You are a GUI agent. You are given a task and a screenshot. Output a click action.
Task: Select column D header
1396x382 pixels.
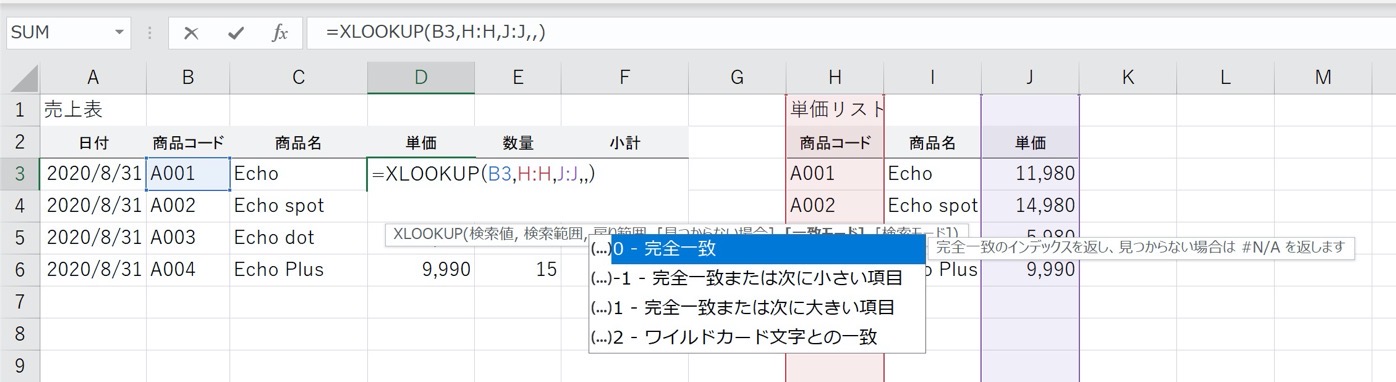421,78
